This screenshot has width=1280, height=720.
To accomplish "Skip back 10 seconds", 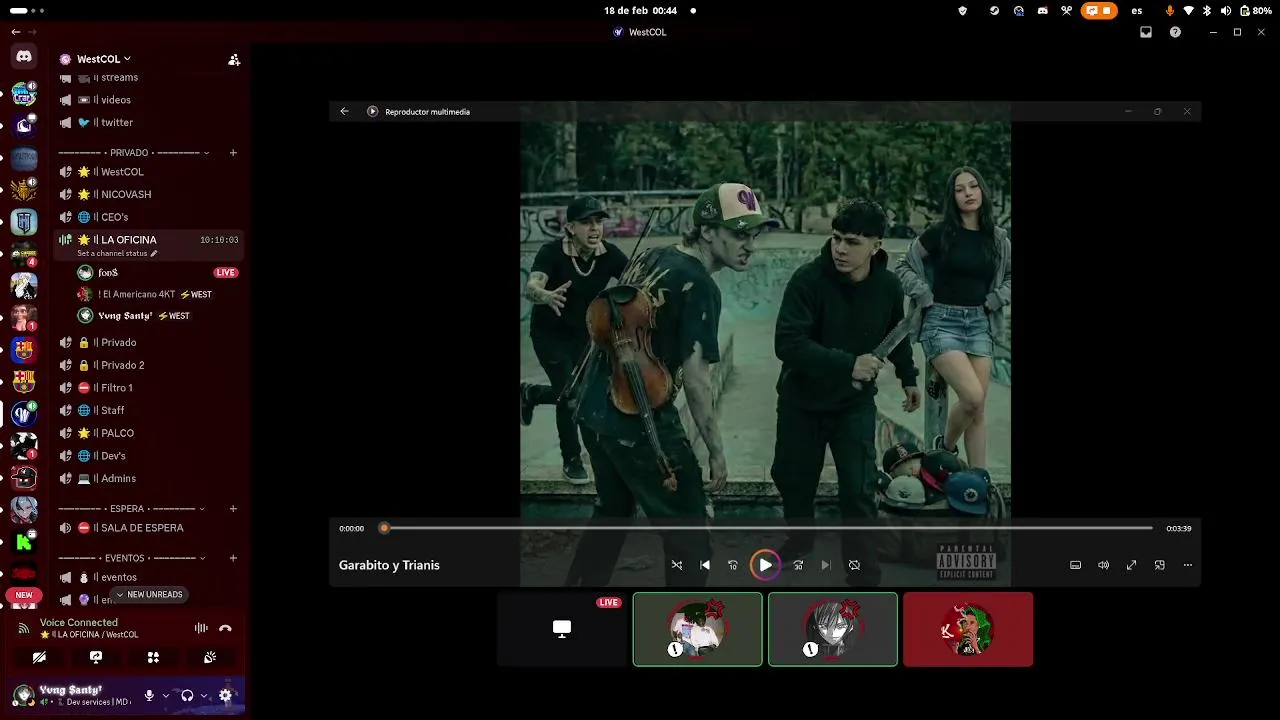I will tap(733, 565).
